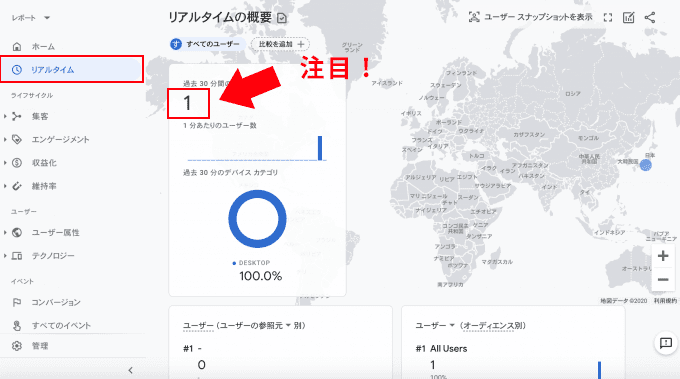Click the DESKTOP legend label

coord(254,263)
